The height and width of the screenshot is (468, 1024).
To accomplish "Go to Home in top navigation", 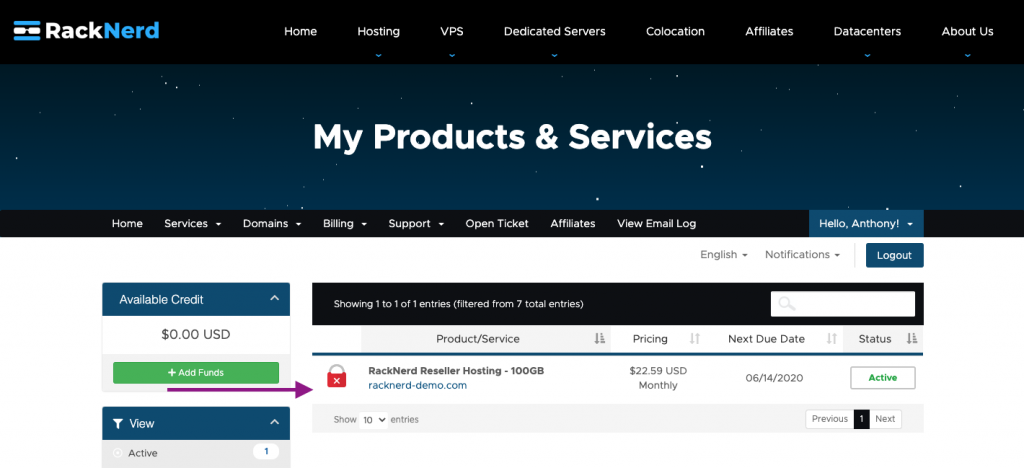I will point(300,31).
